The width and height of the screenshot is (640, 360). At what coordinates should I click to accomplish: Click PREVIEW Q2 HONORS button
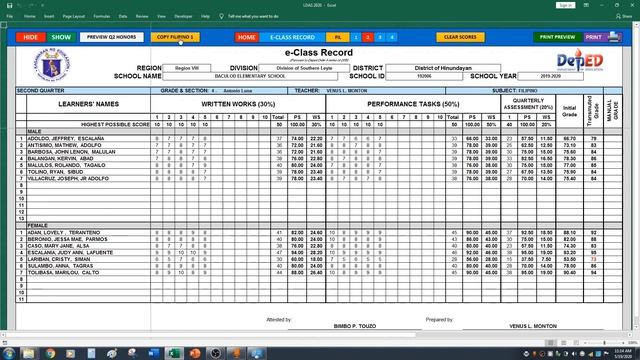click(x=111, y=37)
